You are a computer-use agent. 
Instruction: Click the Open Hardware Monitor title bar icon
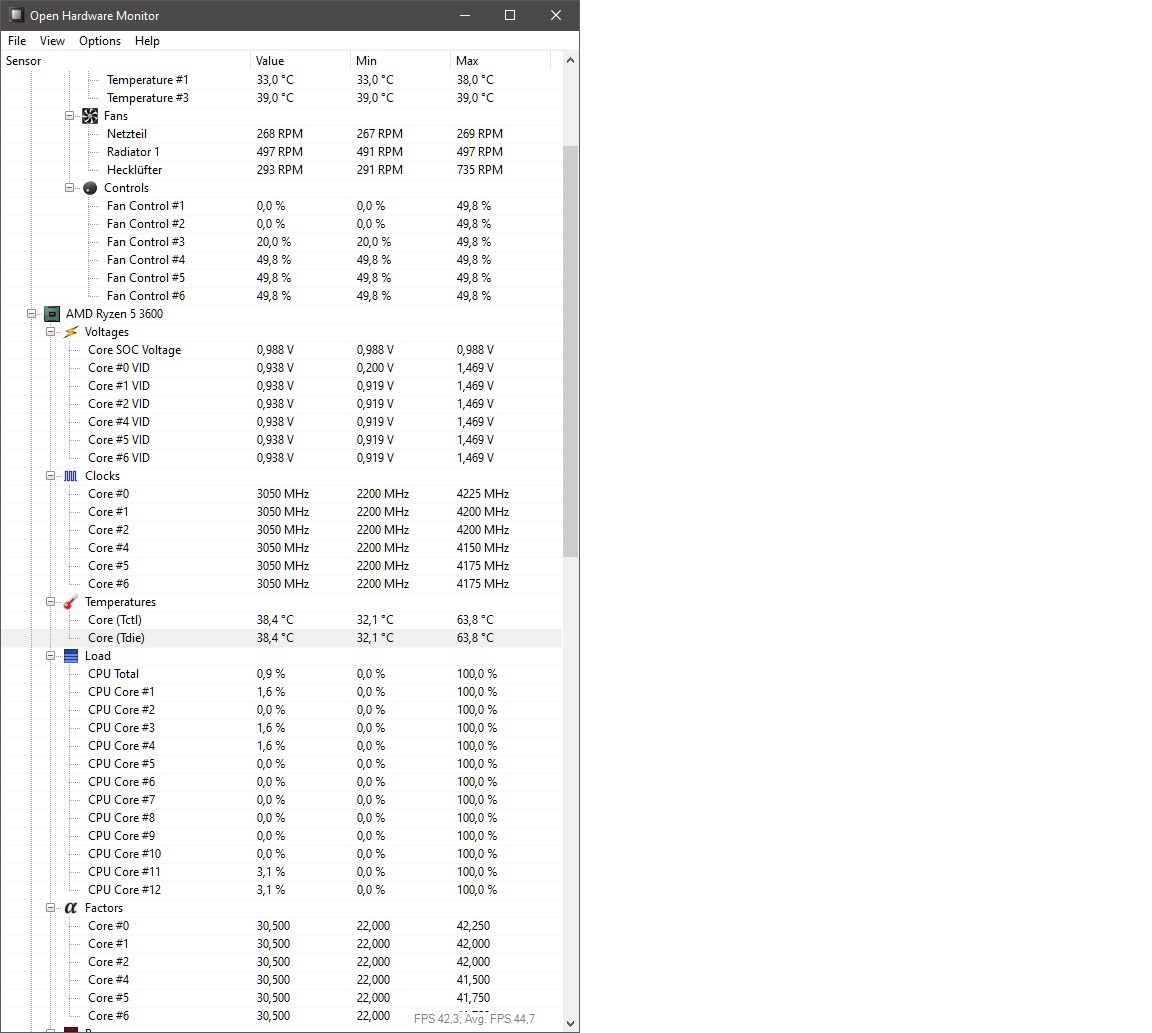[x=16, y=15]
